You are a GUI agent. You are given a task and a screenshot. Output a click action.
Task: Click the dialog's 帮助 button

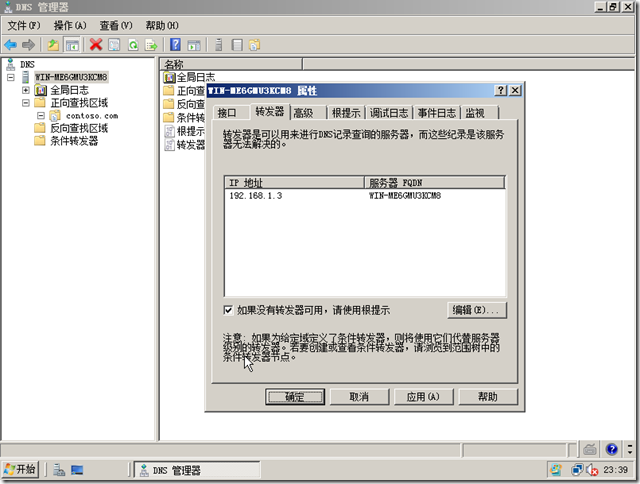[x=488, y=397]
